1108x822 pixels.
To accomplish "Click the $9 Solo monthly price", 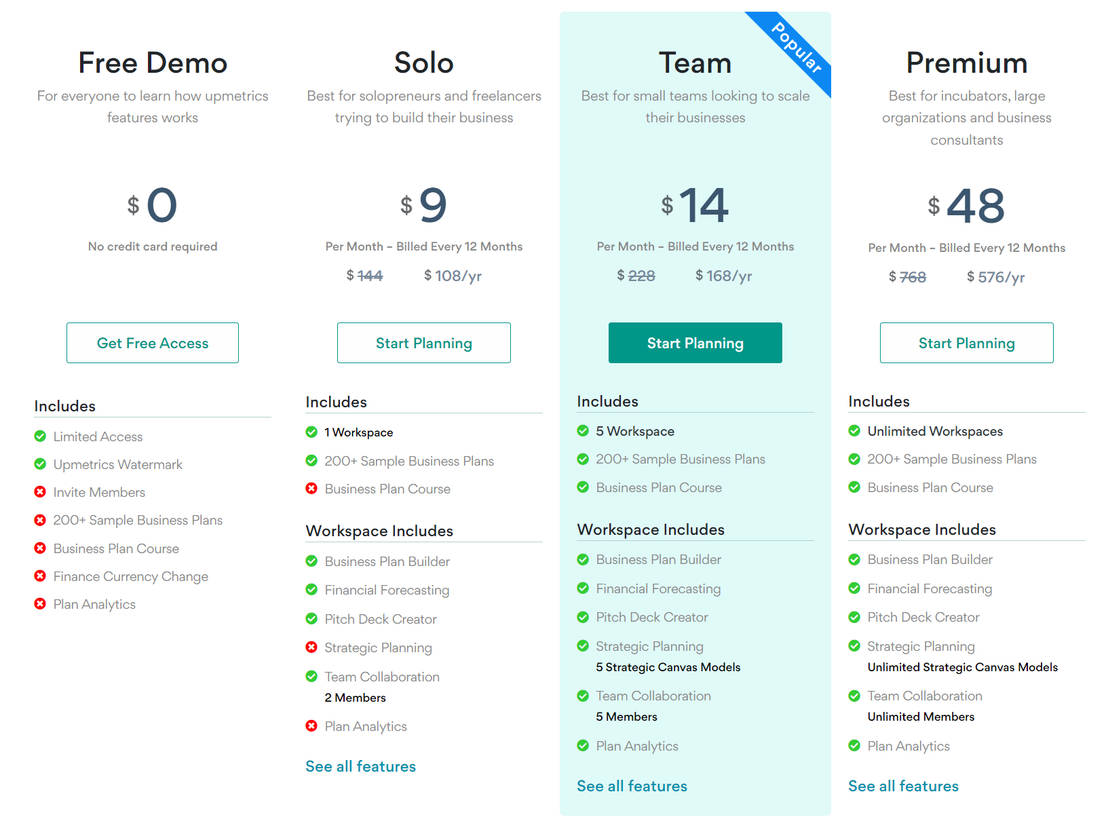I will pos(423,205).
